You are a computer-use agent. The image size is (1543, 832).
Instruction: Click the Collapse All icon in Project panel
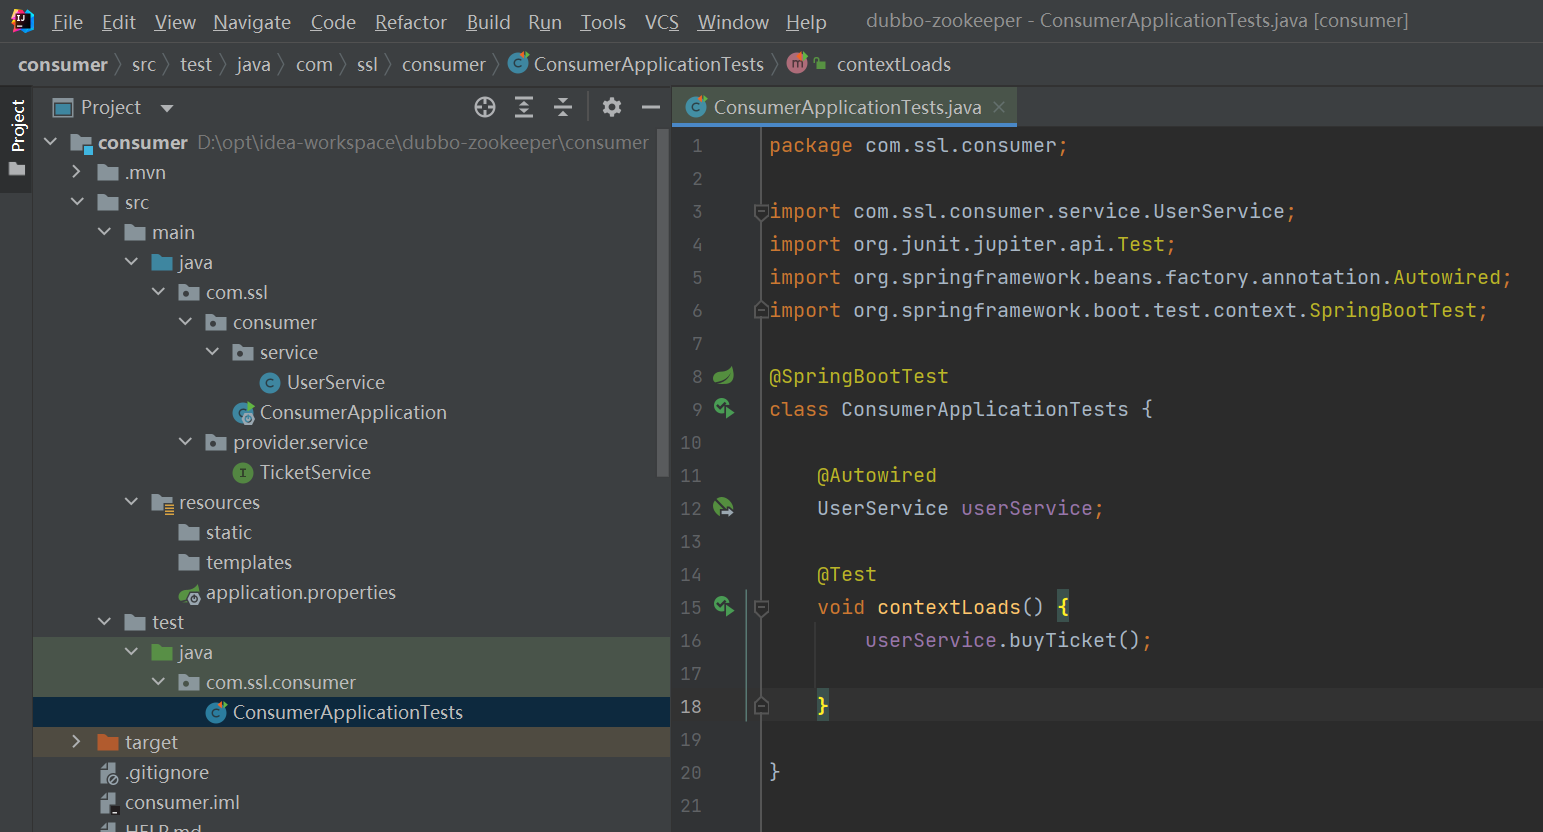(563, 107)
